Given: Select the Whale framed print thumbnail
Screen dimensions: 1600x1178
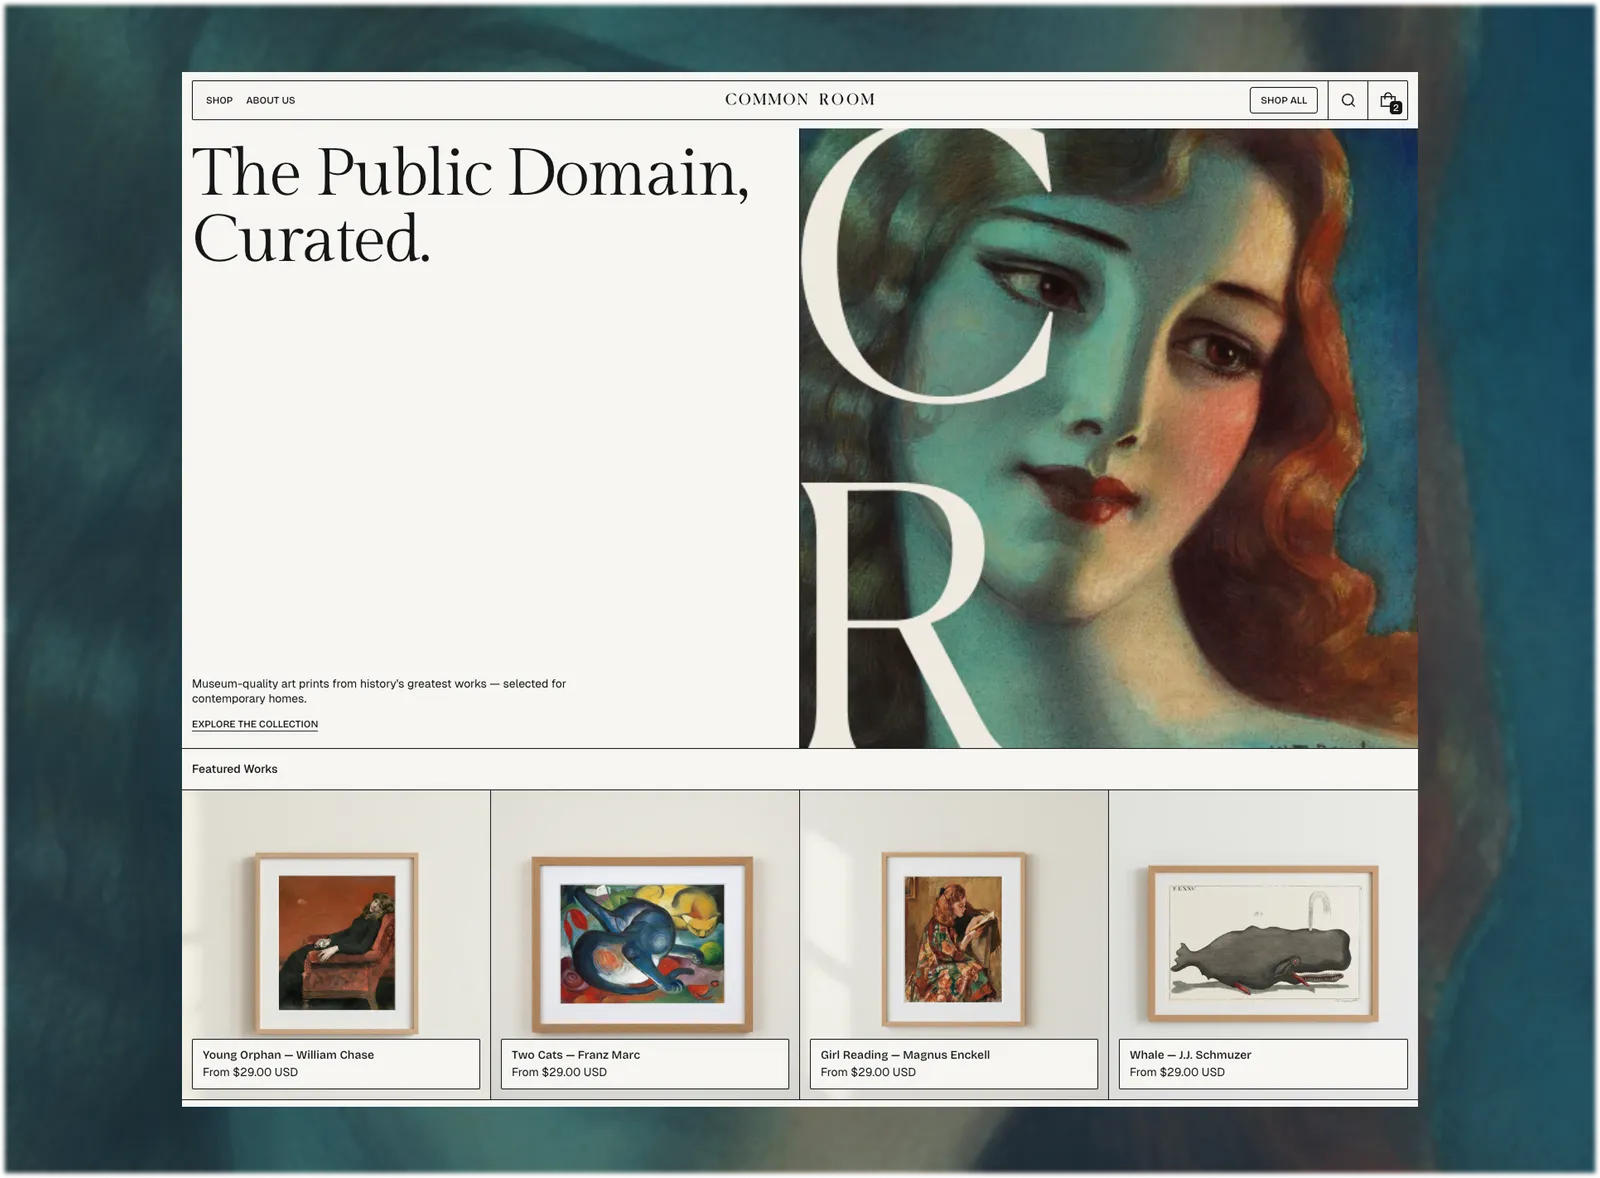Looking at the screenshot, I should (x=1263, y=943).
